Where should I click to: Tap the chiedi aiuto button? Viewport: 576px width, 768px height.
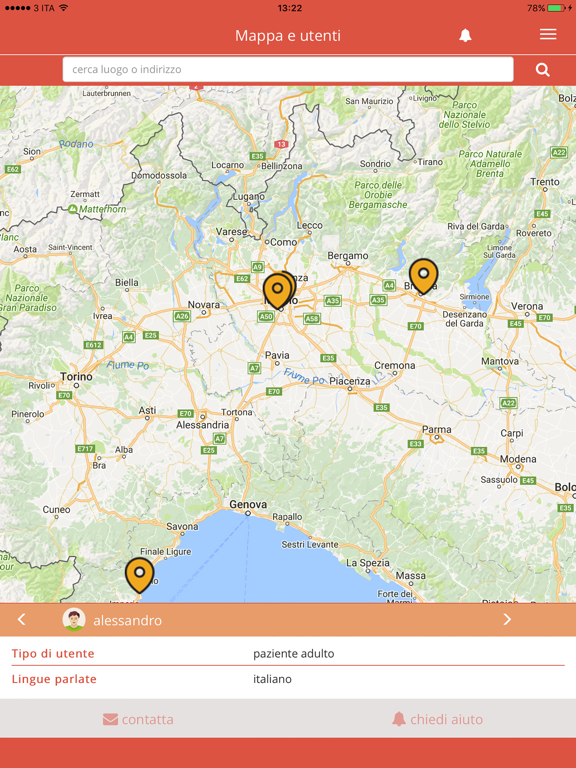437,719
